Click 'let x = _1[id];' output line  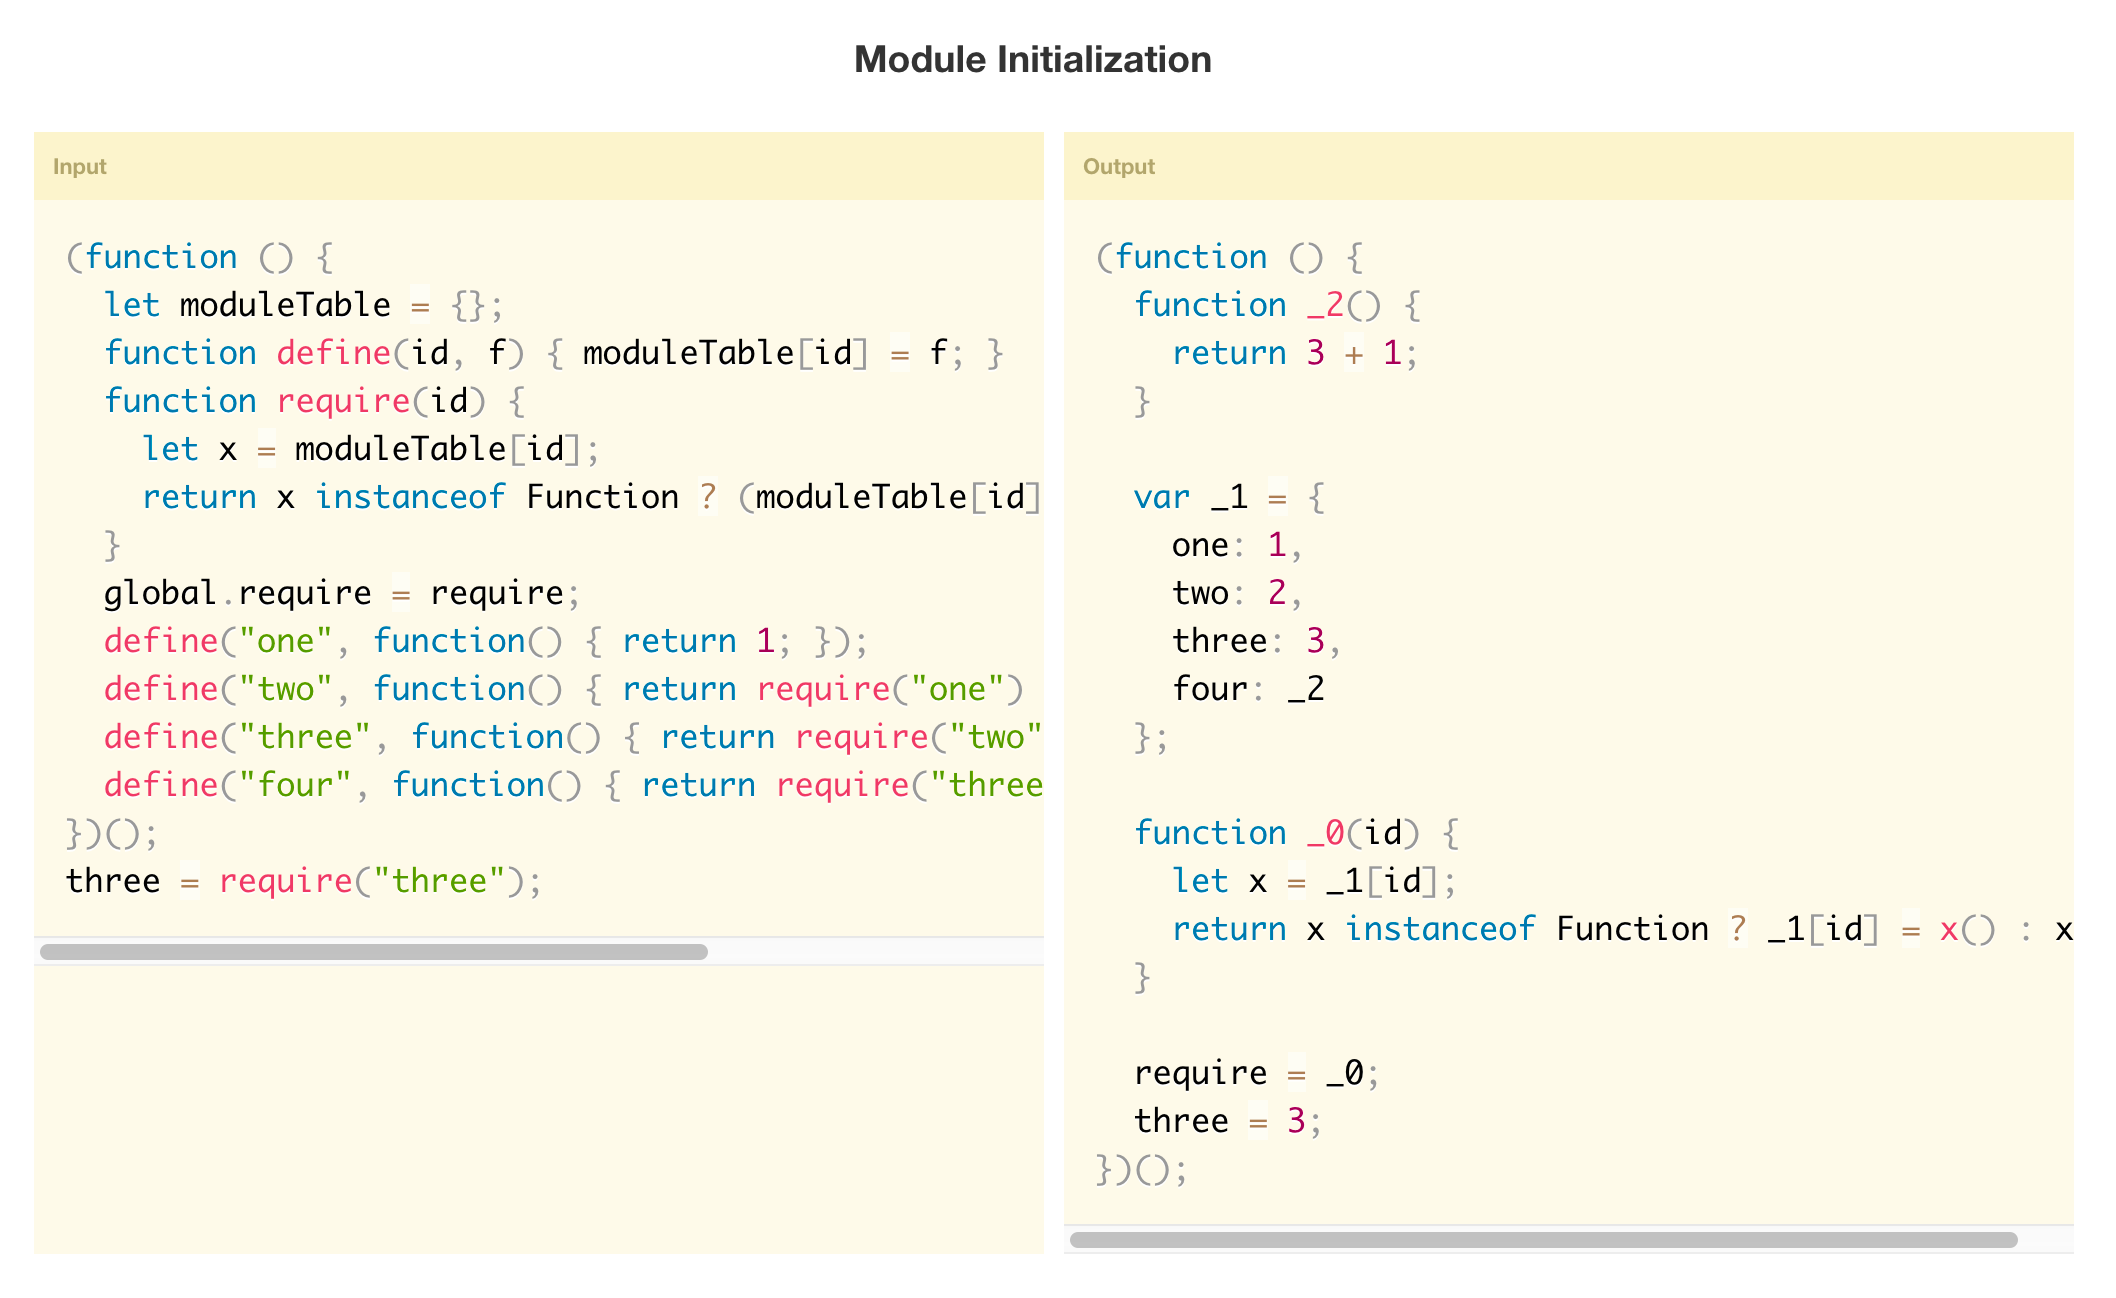1313,881
